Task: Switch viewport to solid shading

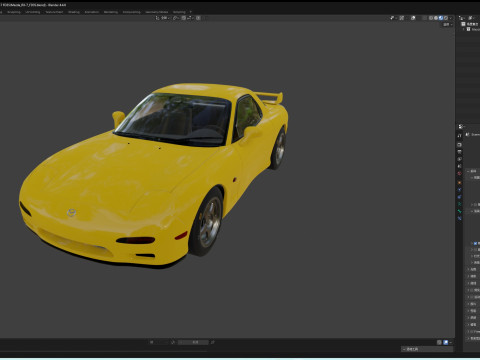Action: (x=436, y=18)
